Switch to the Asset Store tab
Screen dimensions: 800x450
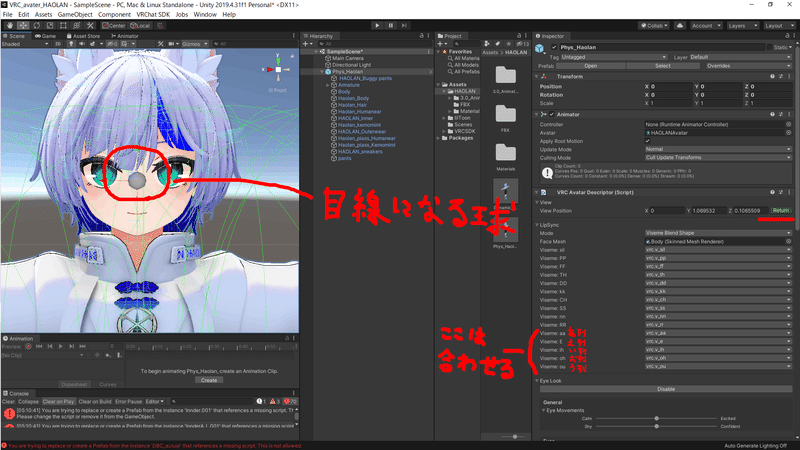coord(83,36)
